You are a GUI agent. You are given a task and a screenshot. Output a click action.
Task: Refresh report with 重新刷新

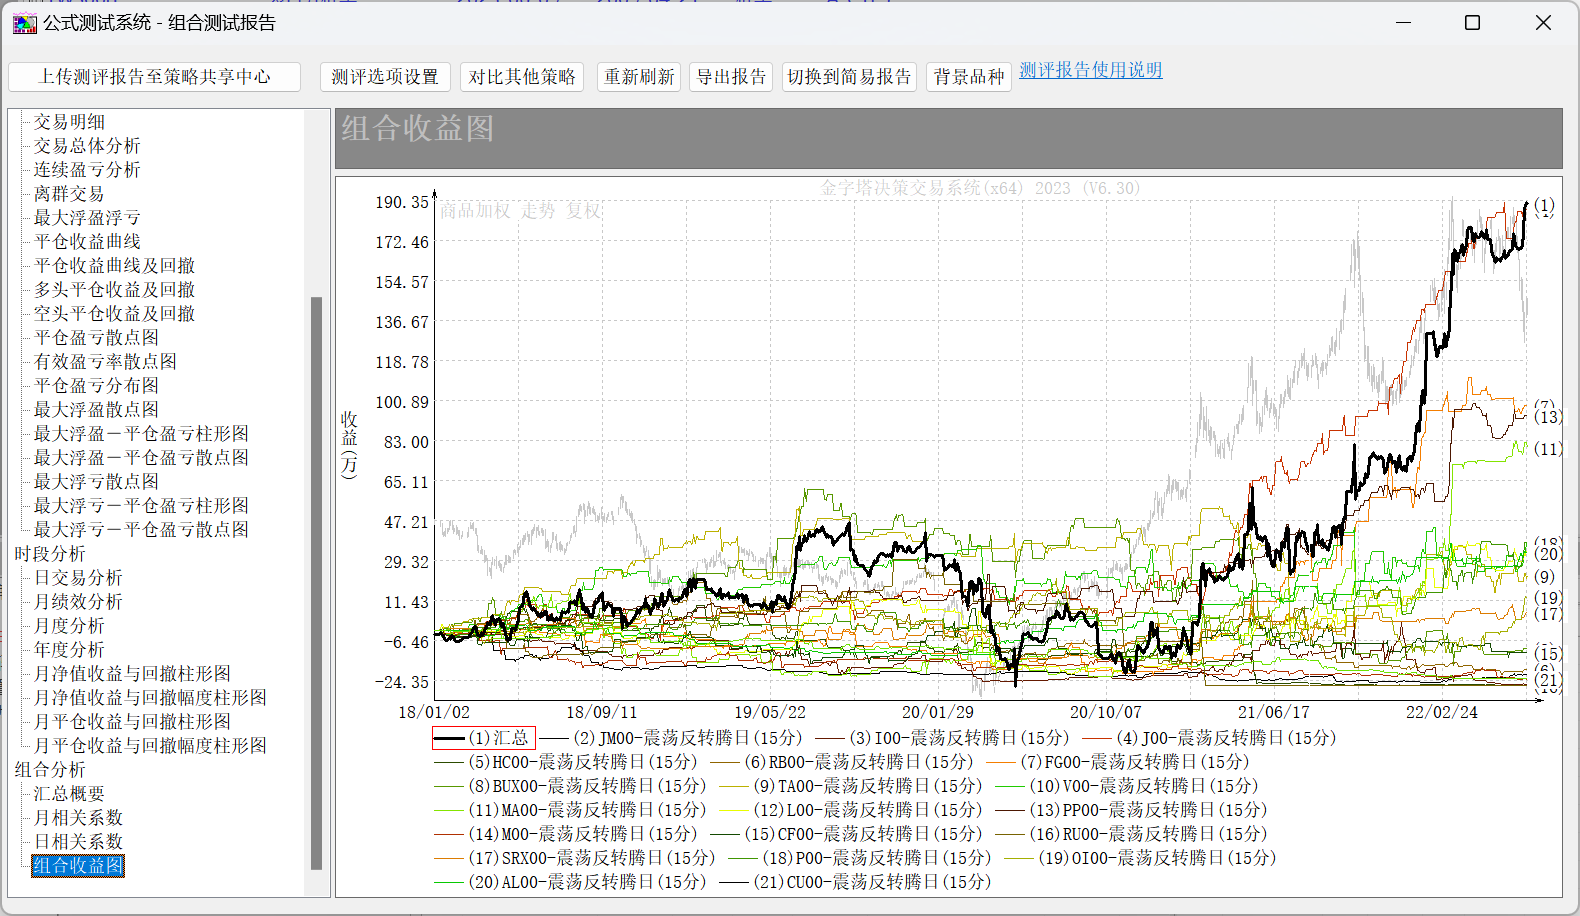coord(639,77)
